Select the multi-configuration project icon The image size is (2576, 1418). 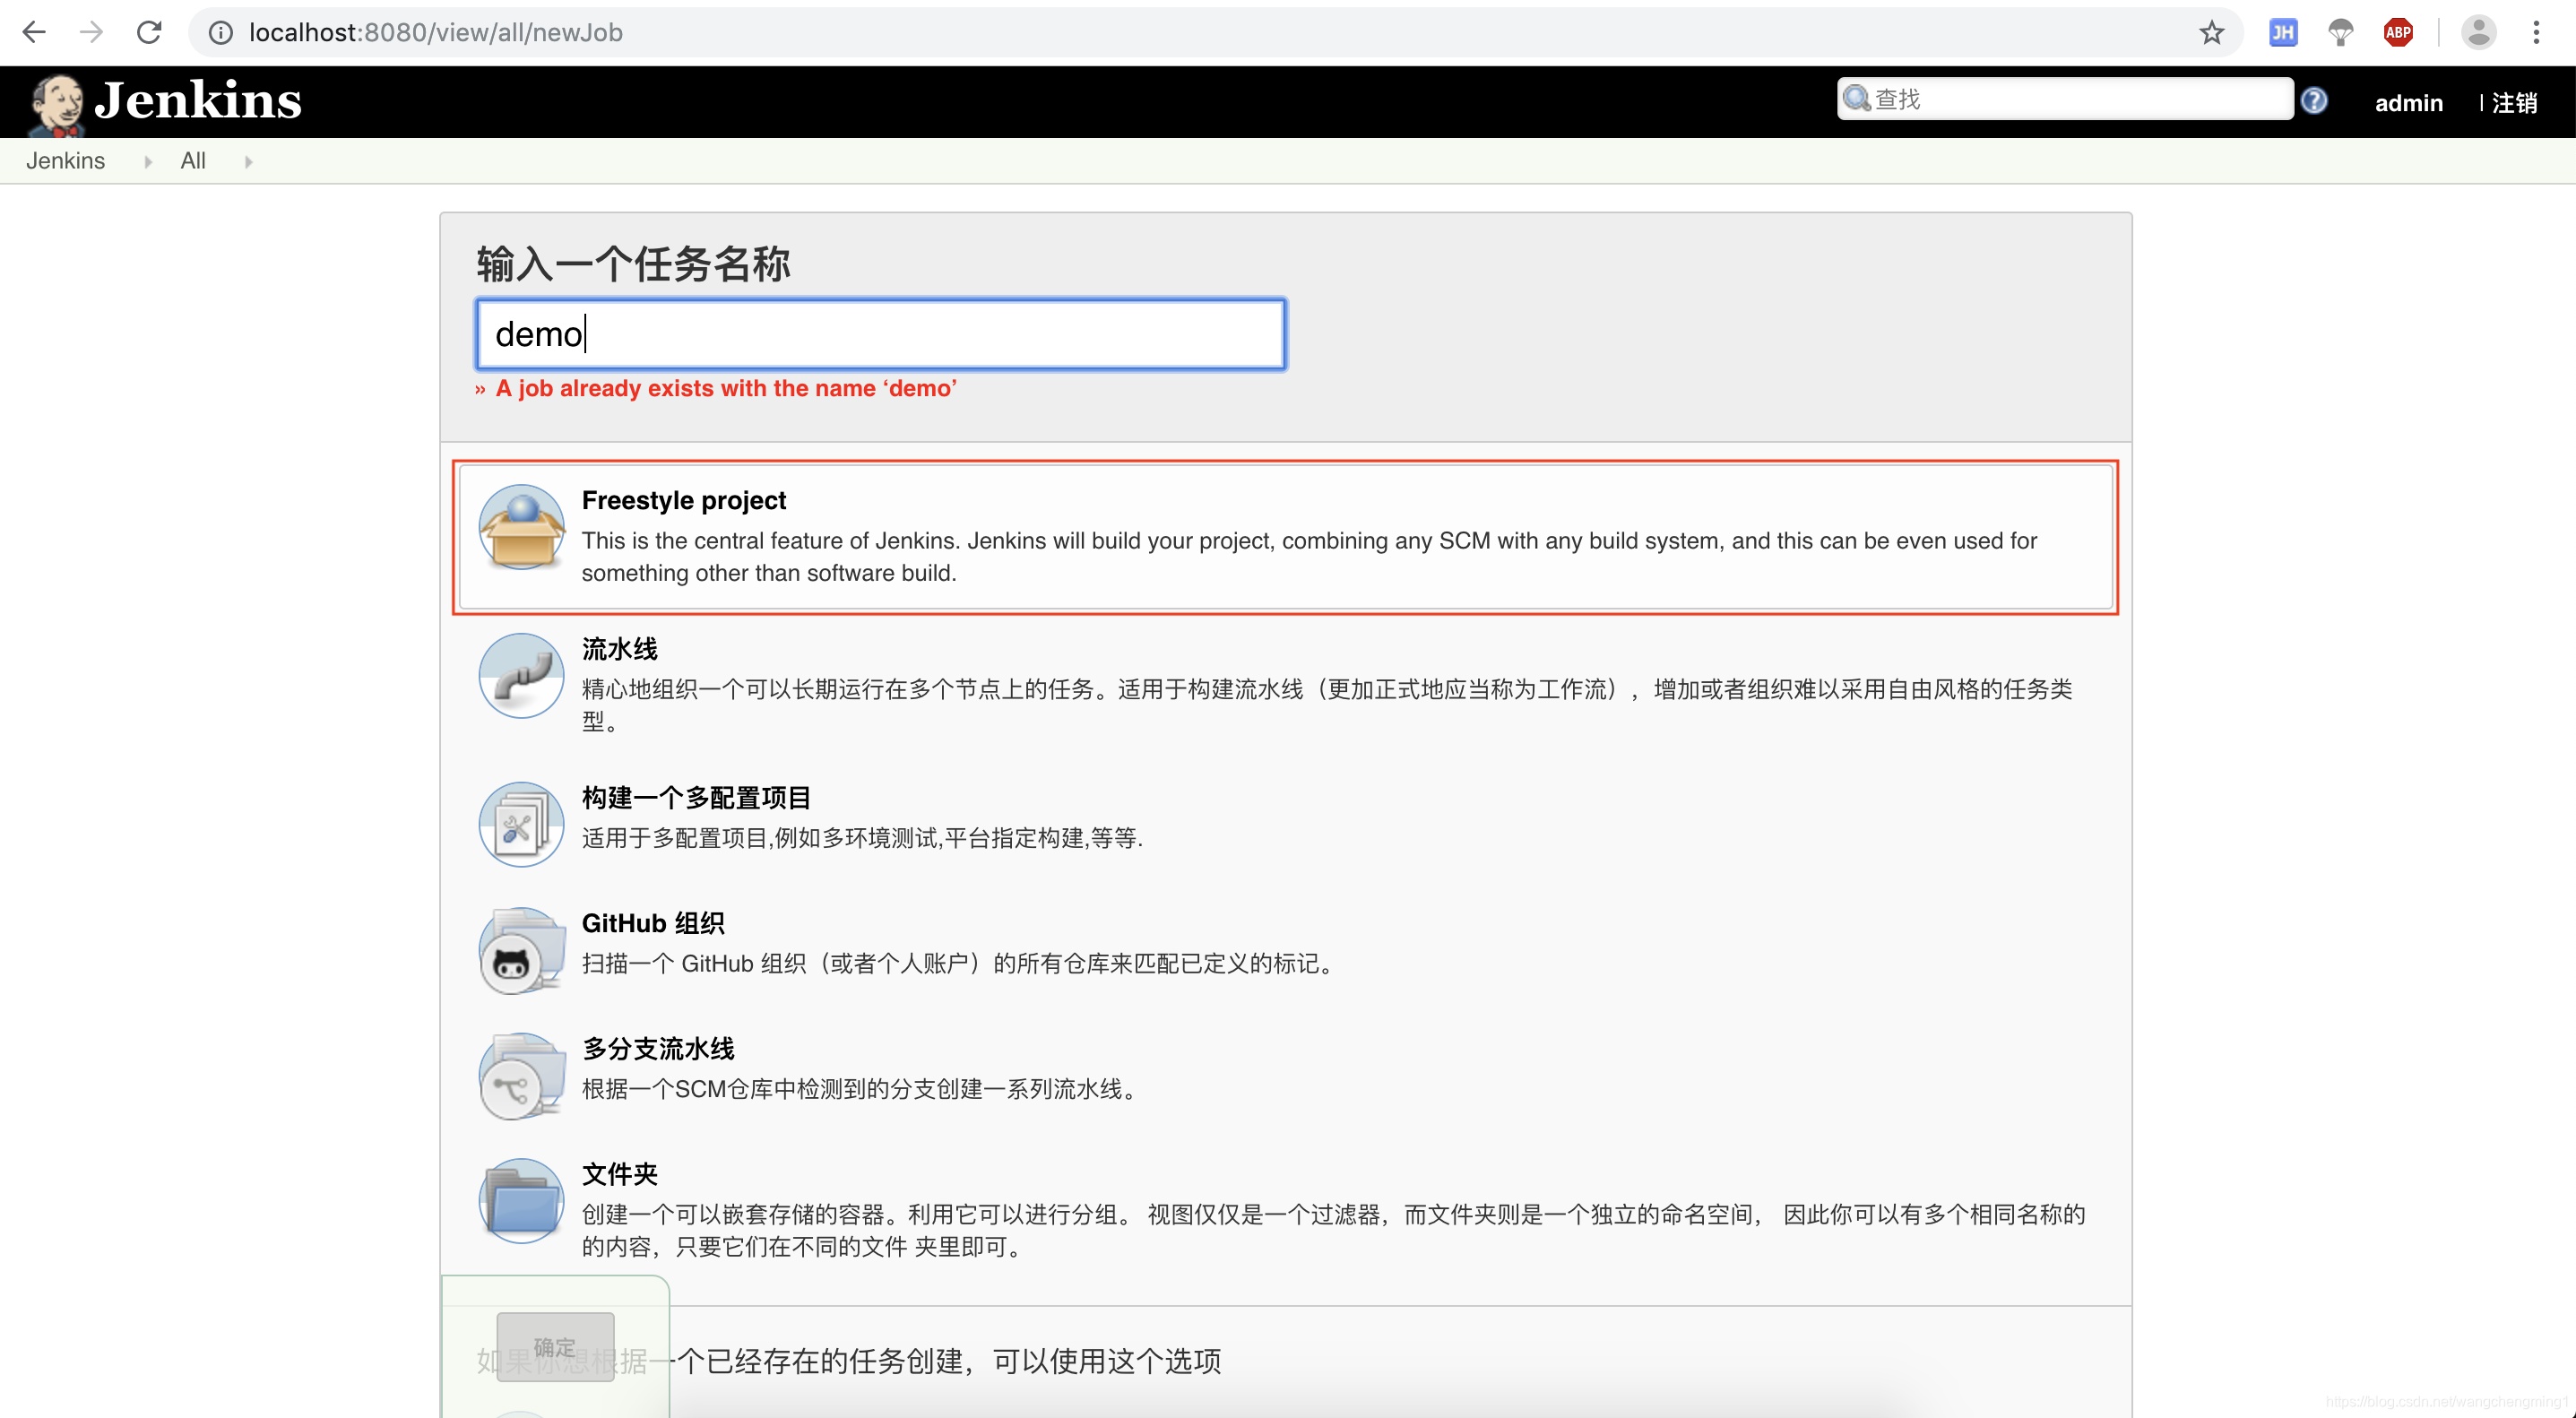[x=521, y=824]
